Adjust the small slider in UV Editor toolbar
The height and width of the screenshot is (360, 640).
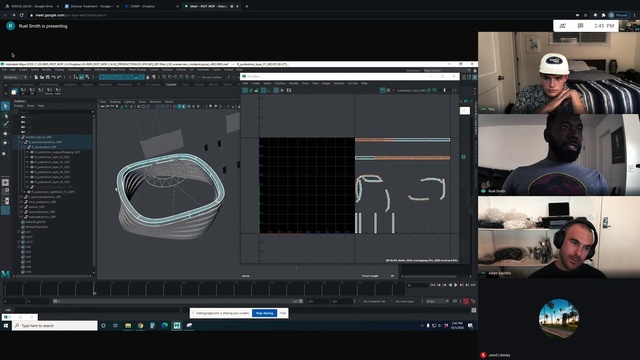coord(444,90)
